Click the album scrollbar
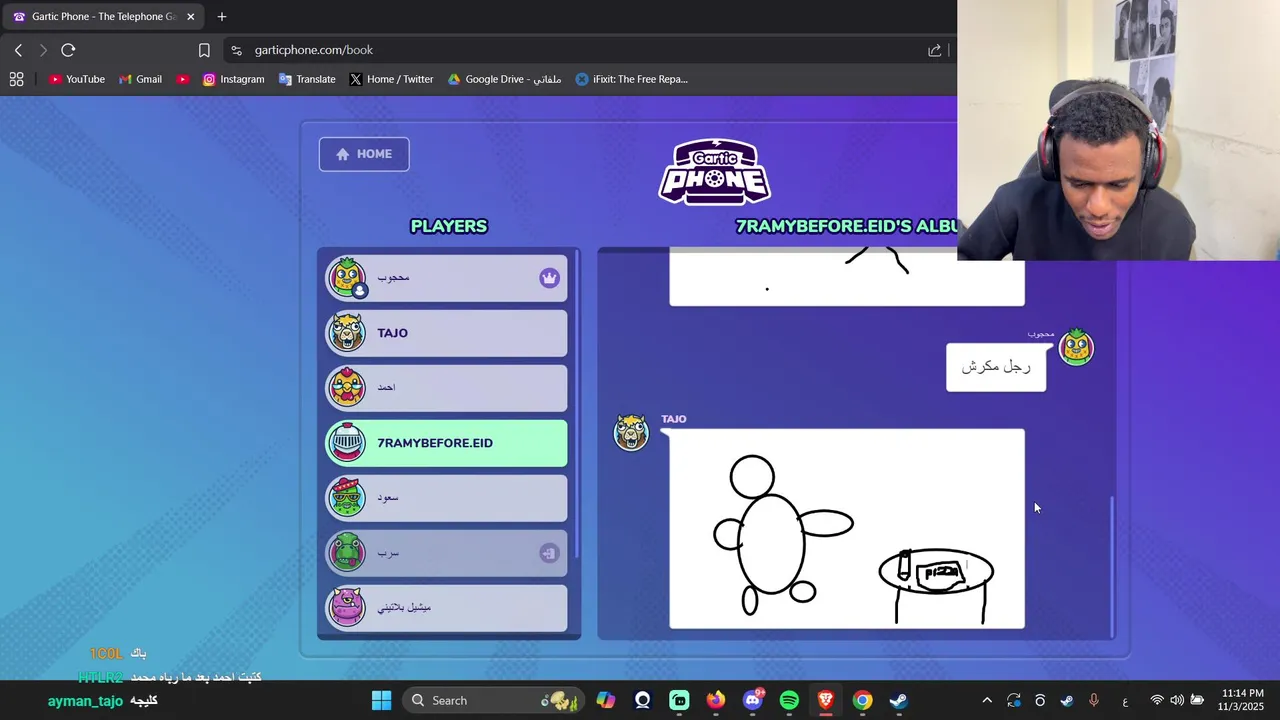This screenshot has width=1280, height=720. click(x=1111, y=565)
